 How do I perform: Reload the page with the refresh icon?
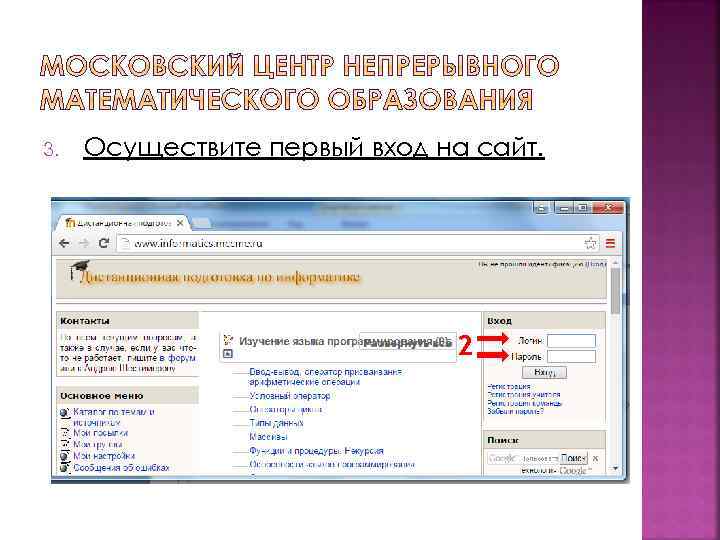[x=104, y=243]
